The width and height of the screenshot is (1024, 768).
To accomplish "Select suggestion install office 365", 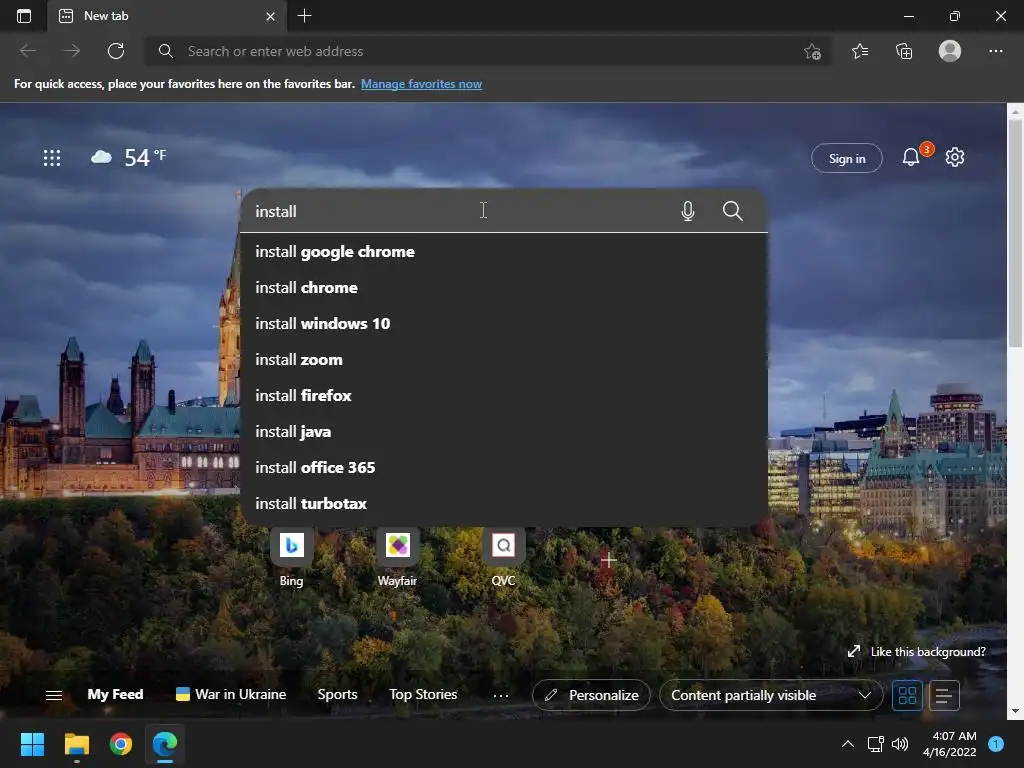I will point(504,468).
